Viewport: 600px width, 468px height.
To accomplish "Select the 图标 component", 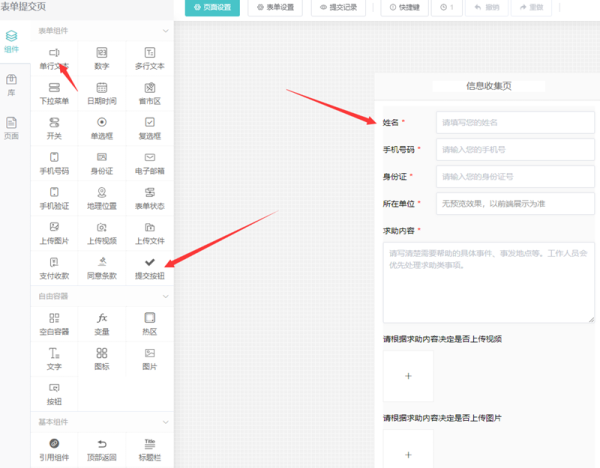I will tap(102, 359).
